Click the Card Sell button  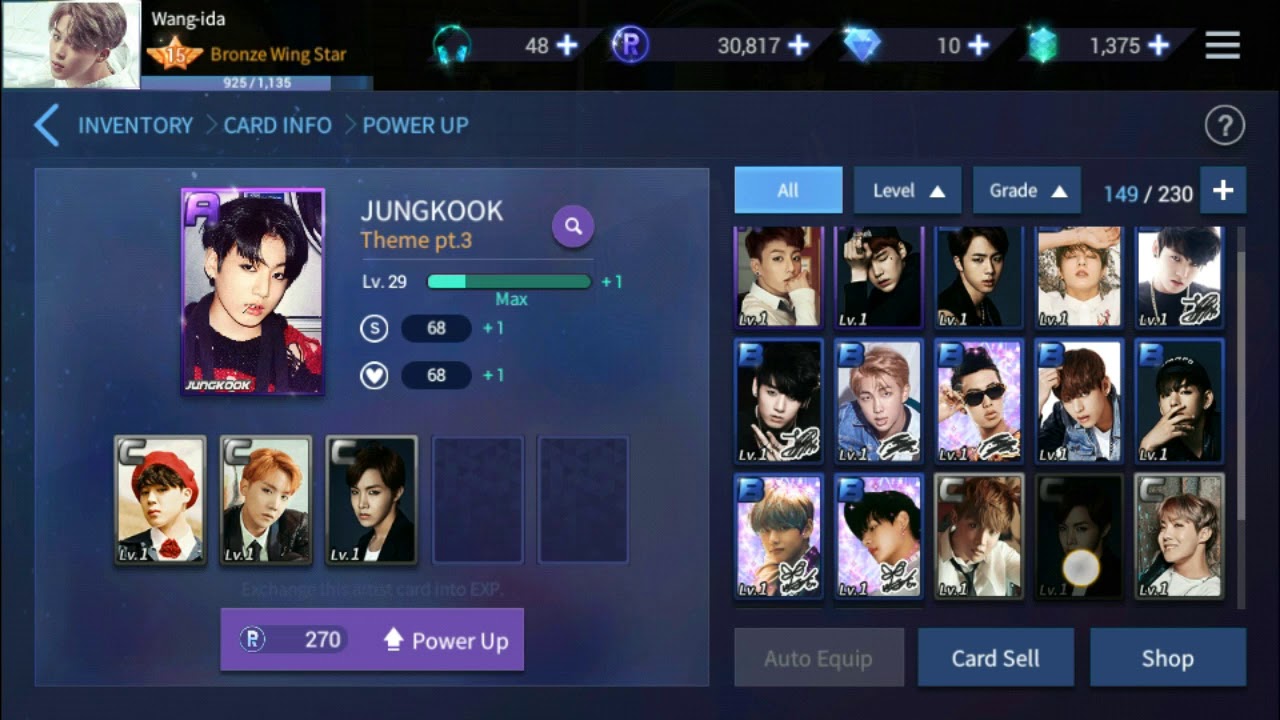tap(995, 658)
